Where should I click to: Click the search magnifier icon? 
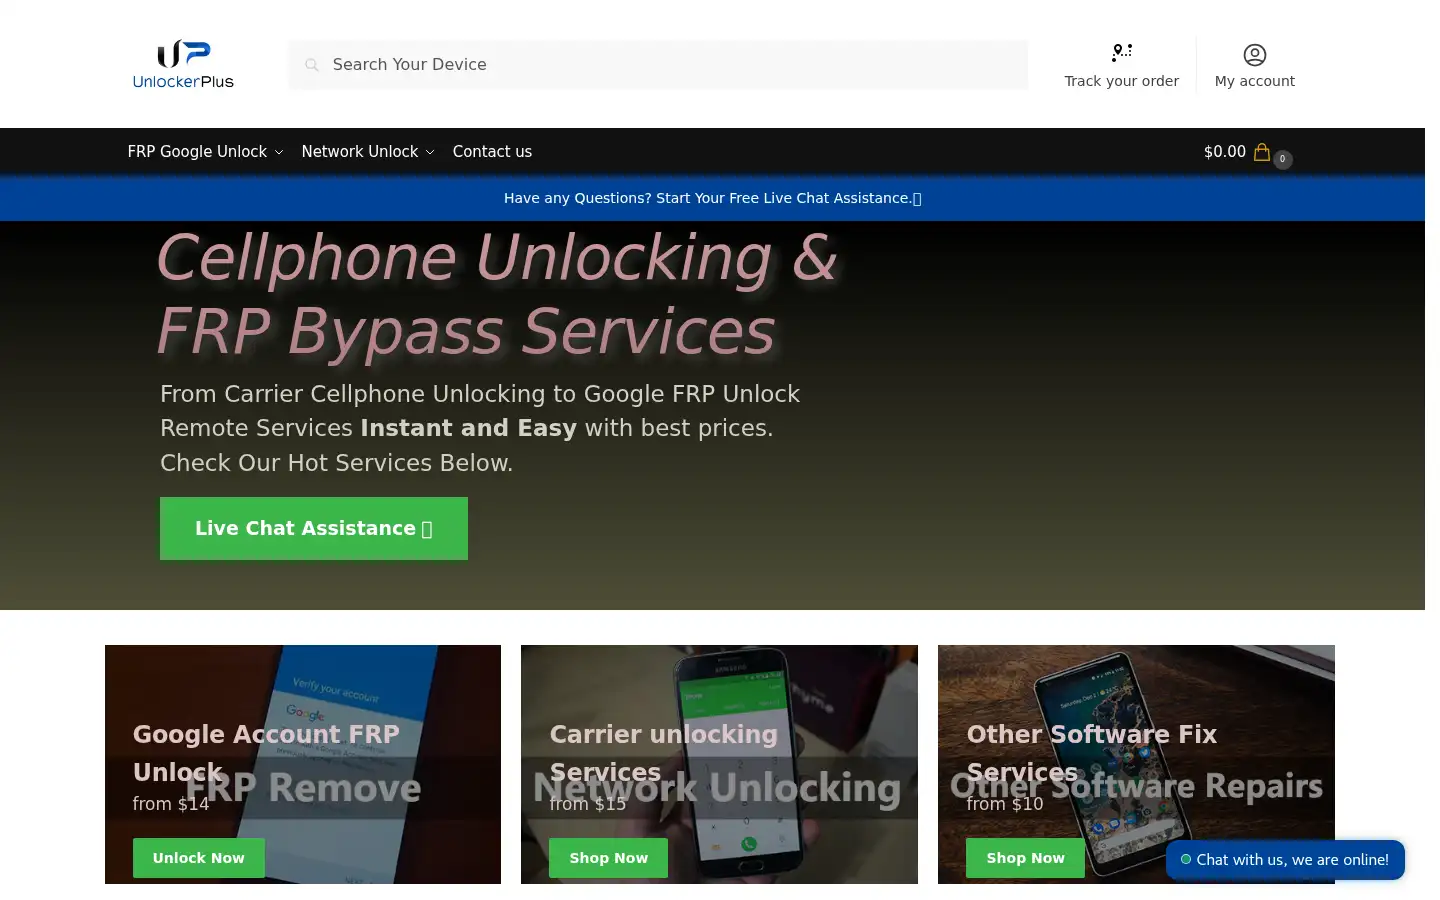tap(312, 65)
